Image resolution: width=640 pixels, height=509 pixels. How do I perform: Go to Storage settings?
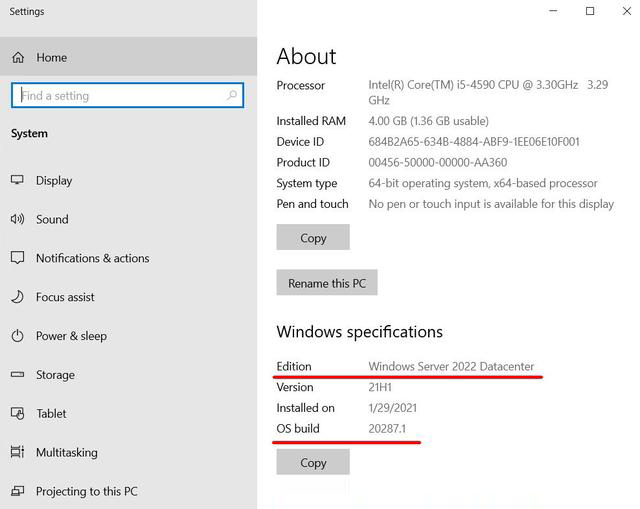pos(55,375)
